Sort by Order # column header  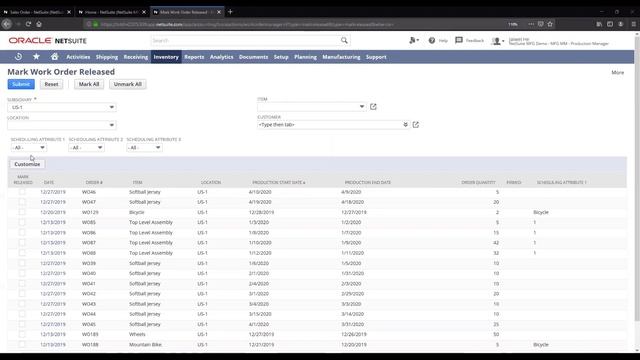pos(94,182)
